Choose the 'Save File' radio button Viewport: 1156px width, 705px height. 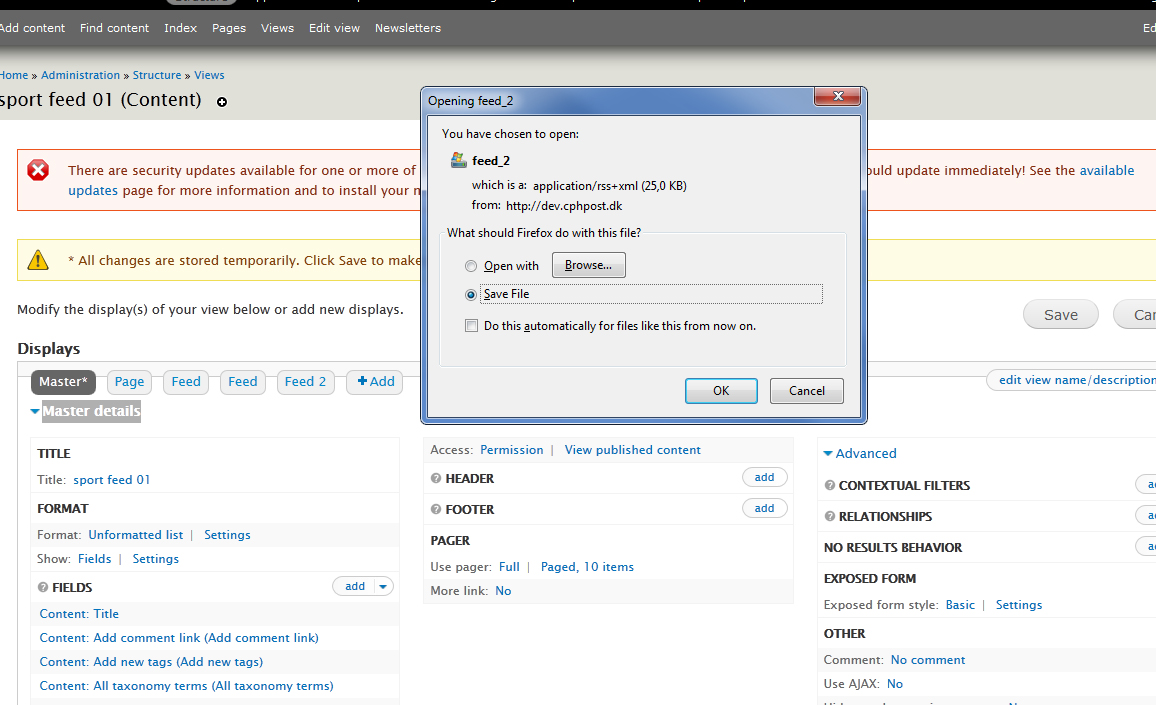pos(471,295)
